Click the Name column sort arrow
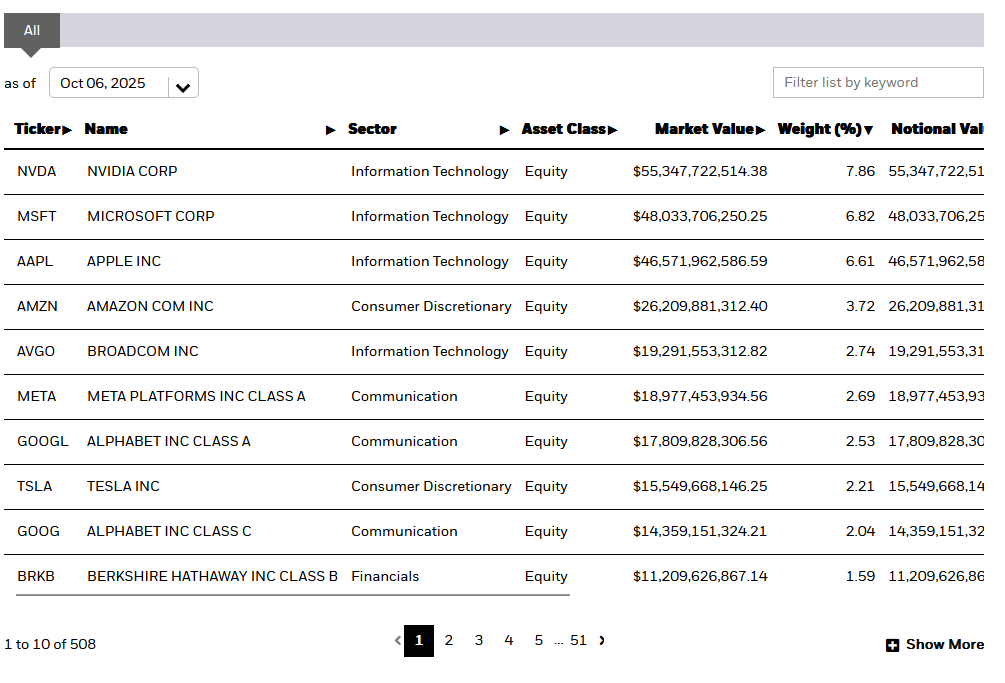Viewport: 1005px width, 683px height. [331, 130]
